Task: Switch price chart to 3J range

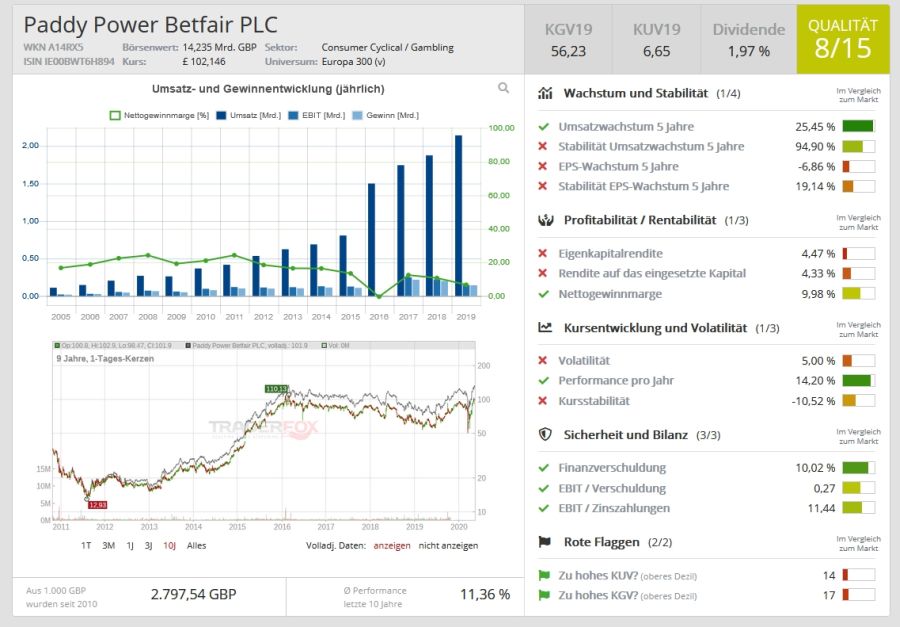Action: click(149, 545)
